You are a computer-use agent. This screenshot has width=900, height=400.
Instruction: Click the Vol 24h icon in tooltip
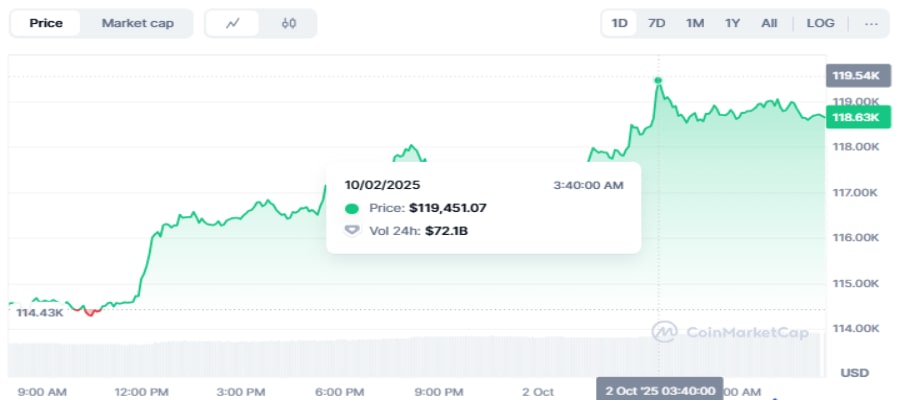pos(351,231)
